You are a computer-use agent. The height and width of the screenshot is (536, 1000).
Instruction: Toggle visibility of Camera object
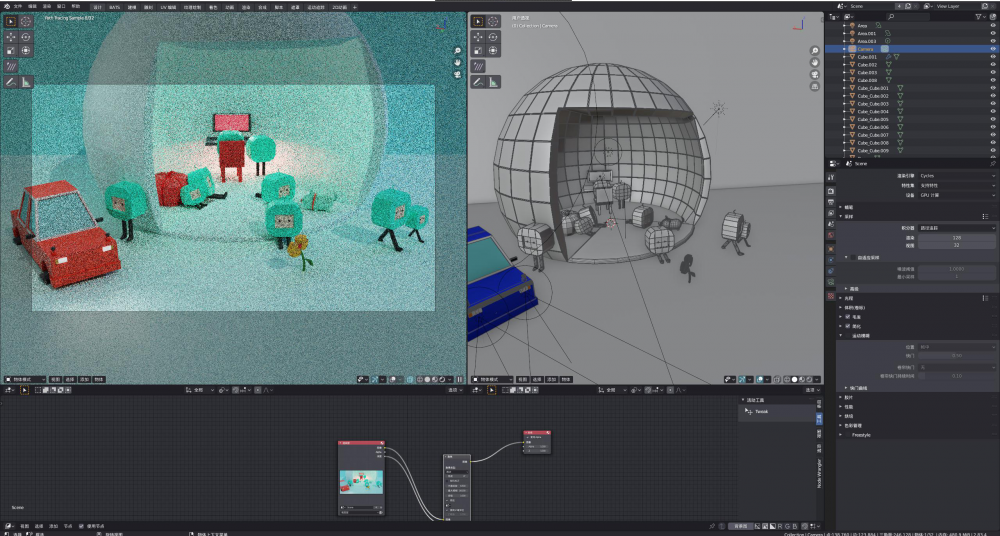pos(993,48)
